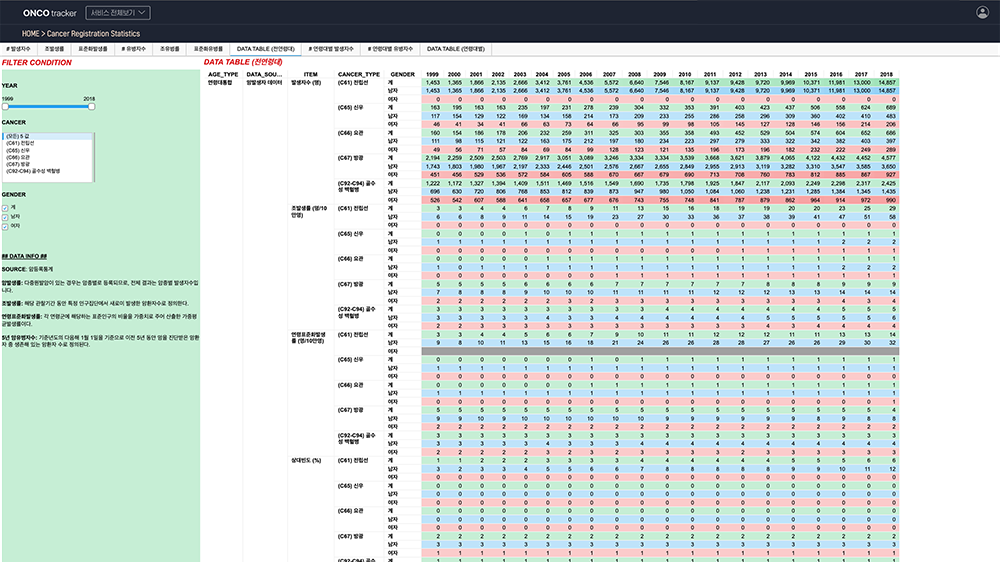Image resolution: width=1000 pixels, height=562 pixels.
Task: Choose (모두) 5 값 in cancer list
Action: 20,136
